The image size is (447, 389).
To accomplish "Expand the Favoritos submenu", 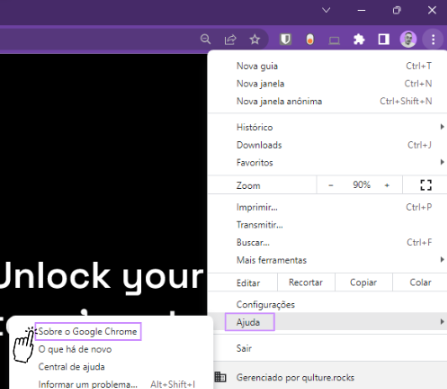I will coord(327,163).
